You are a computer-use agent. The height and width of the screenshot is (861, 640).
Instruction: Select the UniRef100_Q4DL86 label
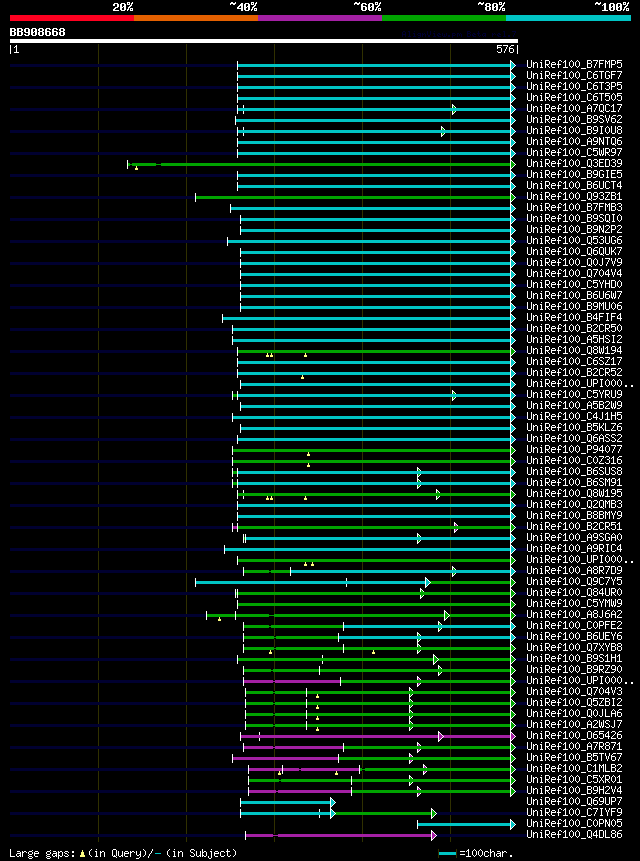(574, 835)
